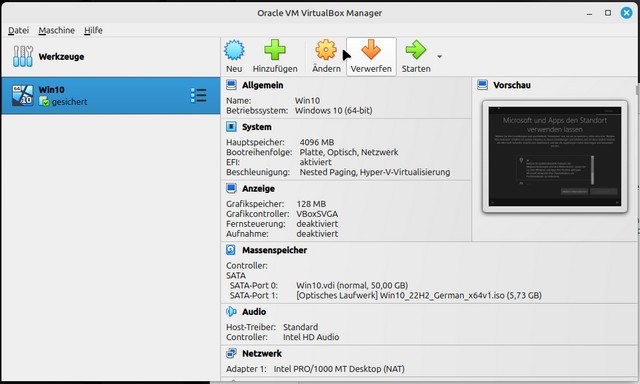The height and width of the screenshot is (384, 640).
Task: Click the Werkzeuge tools icon
Action: pyautogui.click(x=22, y=56)
